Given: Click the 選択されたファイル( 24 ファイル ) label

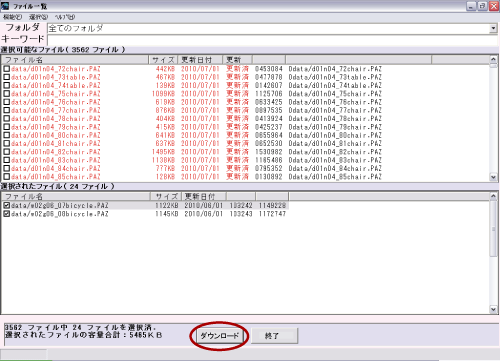Looking at the screenshot, I should (x=58, y=186).
